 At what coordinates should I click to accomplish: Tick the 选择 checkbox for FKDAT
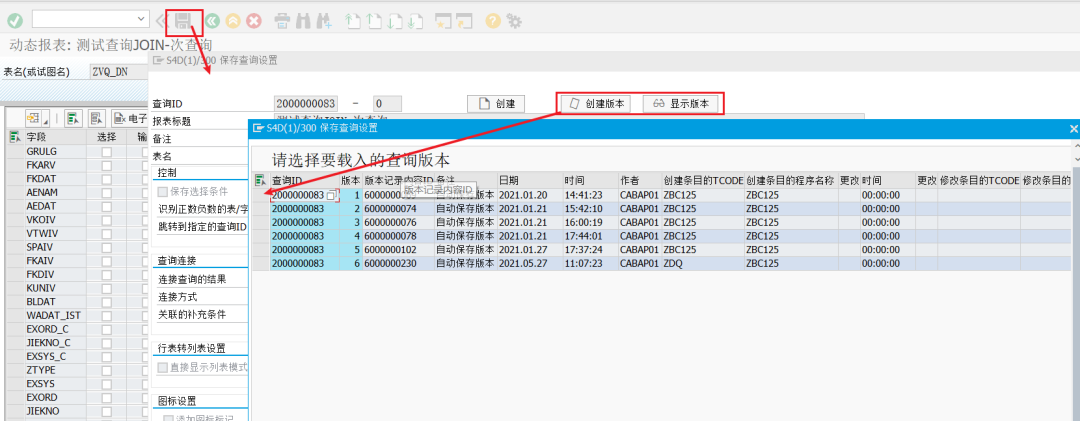coord(107,180)
